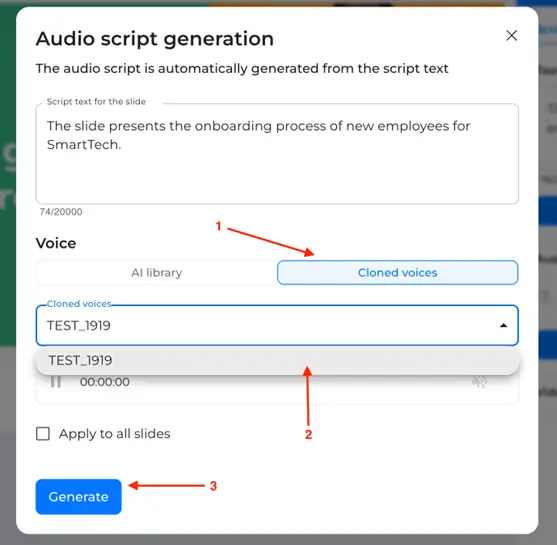Screen dimensions: 557x545
Task: Switch to the AI library tab
Action: [x=157, y=272]
